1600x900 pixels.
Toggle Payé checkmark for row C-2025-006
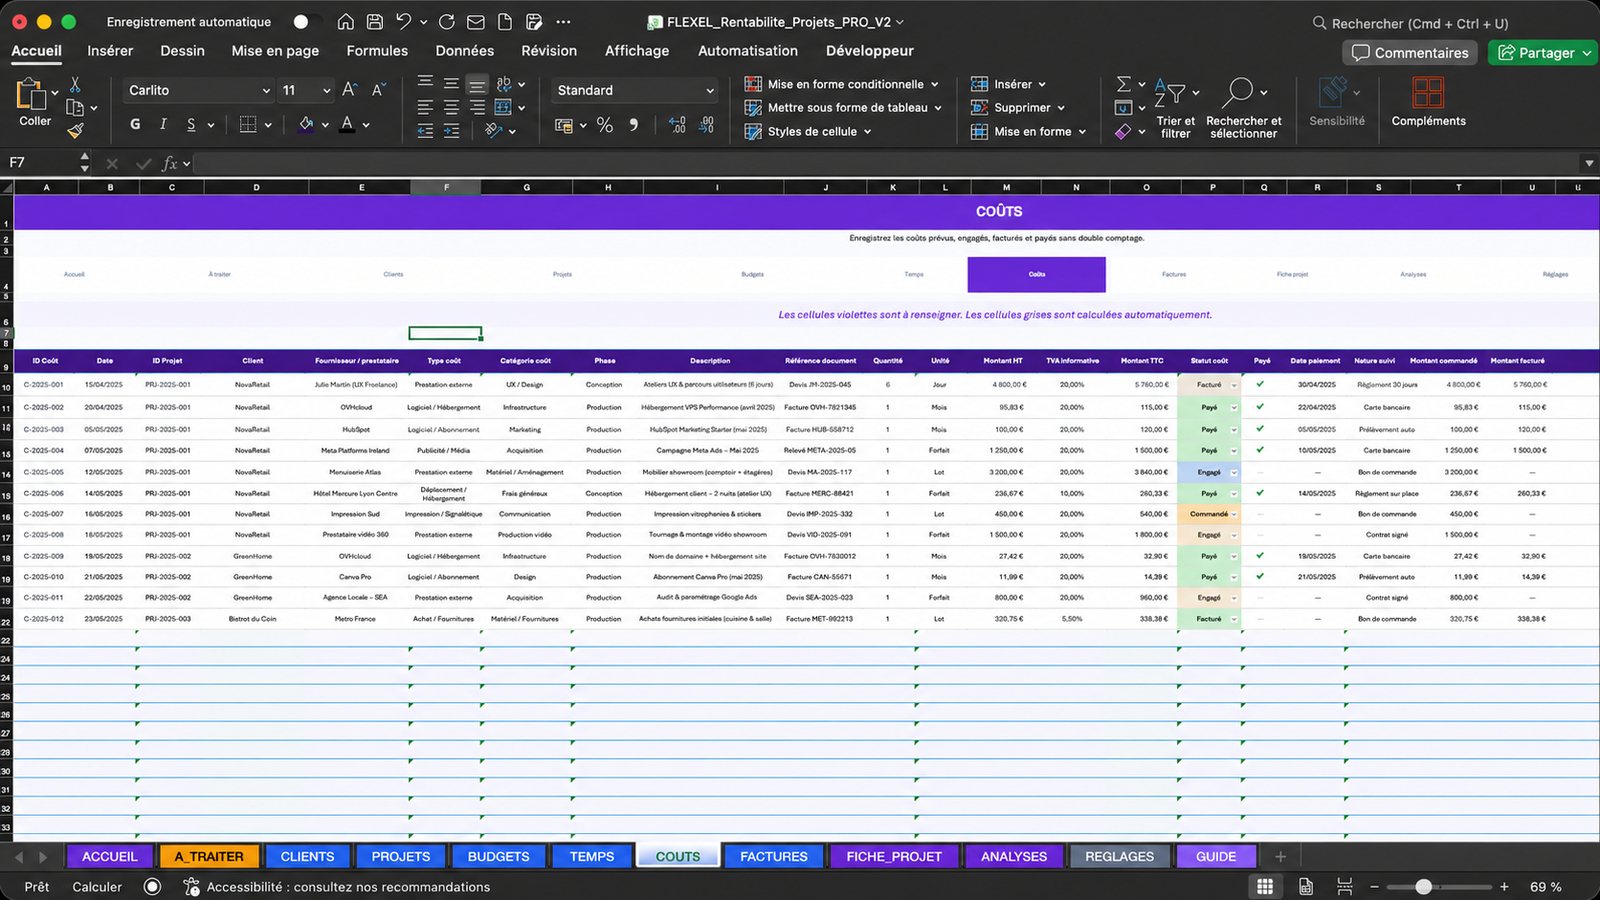click(x=1260, y=493)
